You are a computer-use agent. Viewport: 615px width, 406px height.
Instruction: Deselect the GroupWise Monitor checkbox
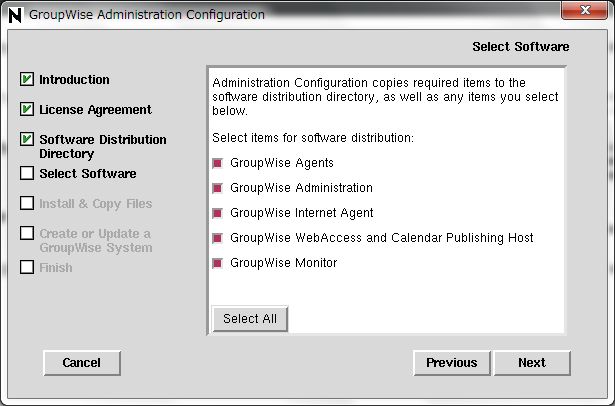[218, 263]
